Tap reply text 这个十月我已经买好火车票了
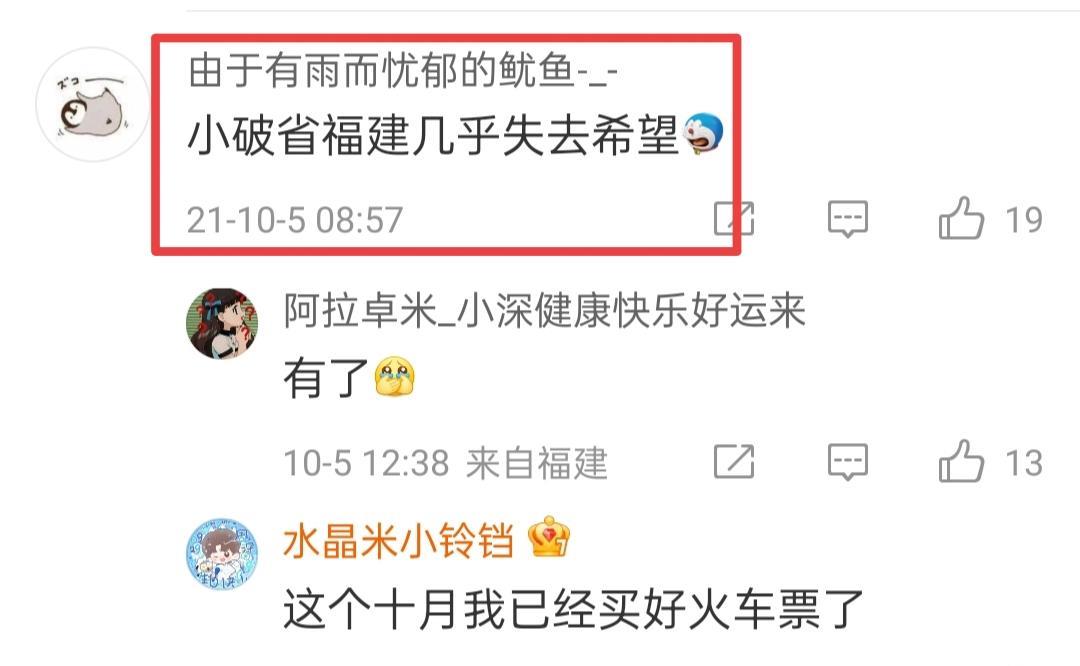The width and height of the screenshot is (1080, 666). (574, 609)
